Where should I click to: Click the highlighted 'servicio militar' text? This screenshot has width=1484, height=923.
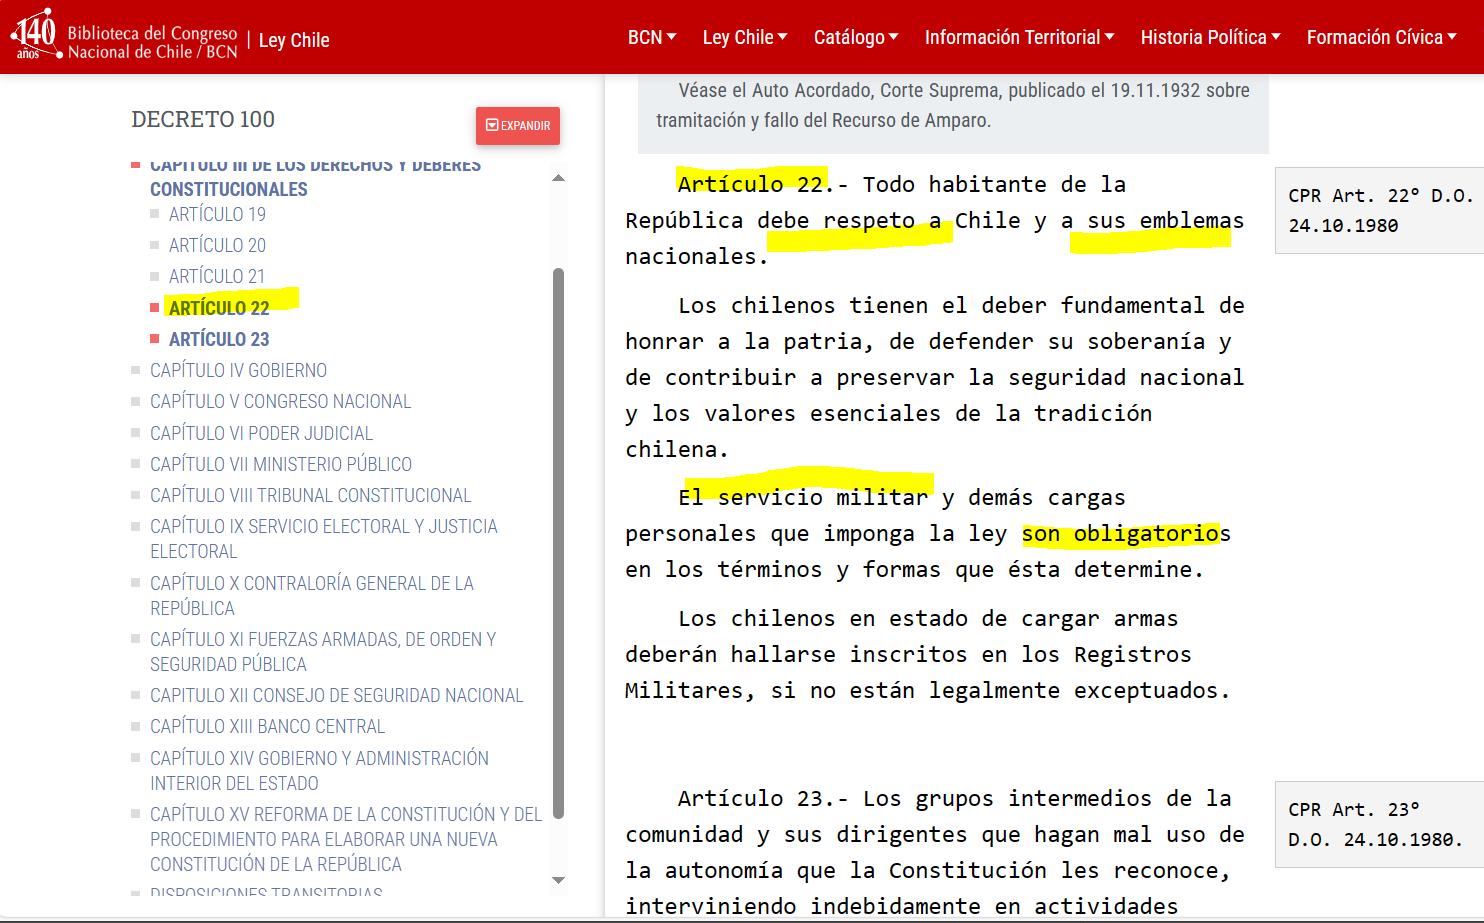click(823, 497)
